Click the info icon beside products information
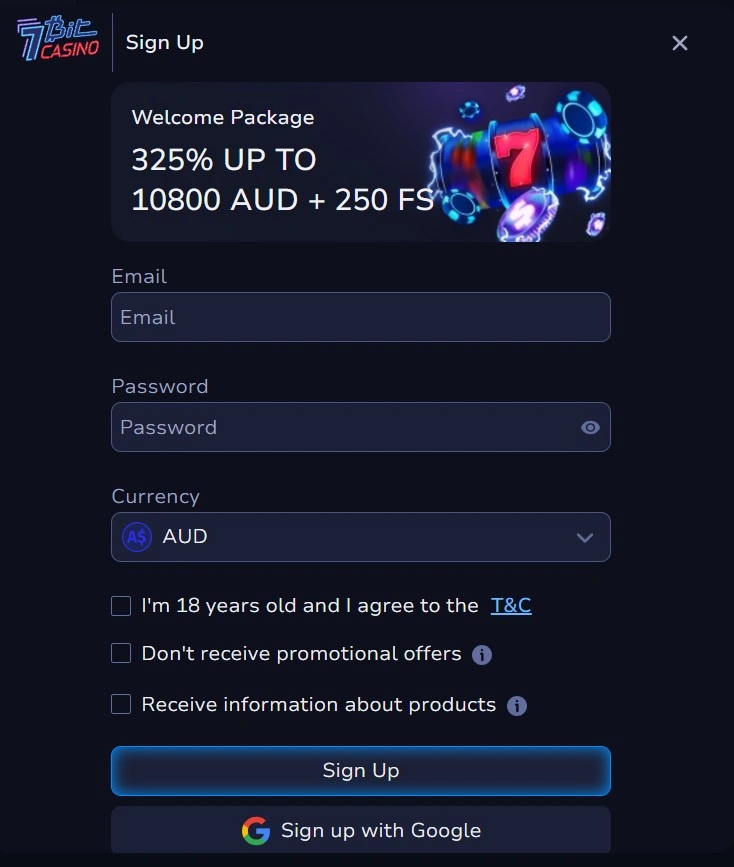This screenshot has width=734, height=867. 517,705
